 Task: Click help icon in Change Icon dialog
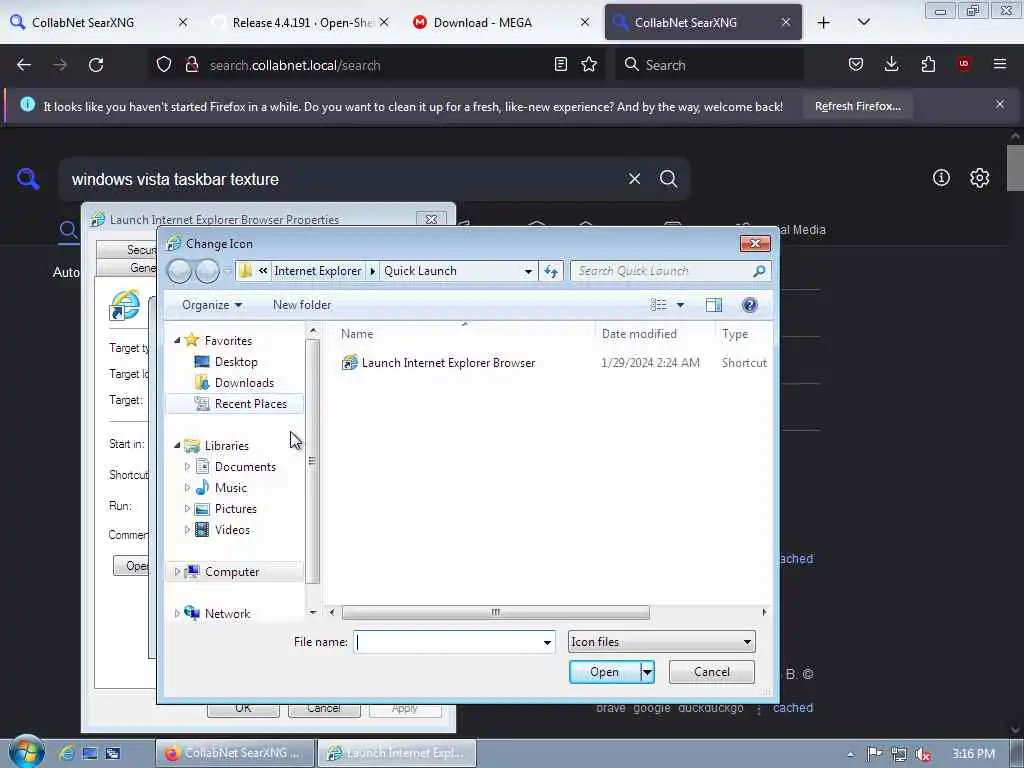[x=750, y=305]
